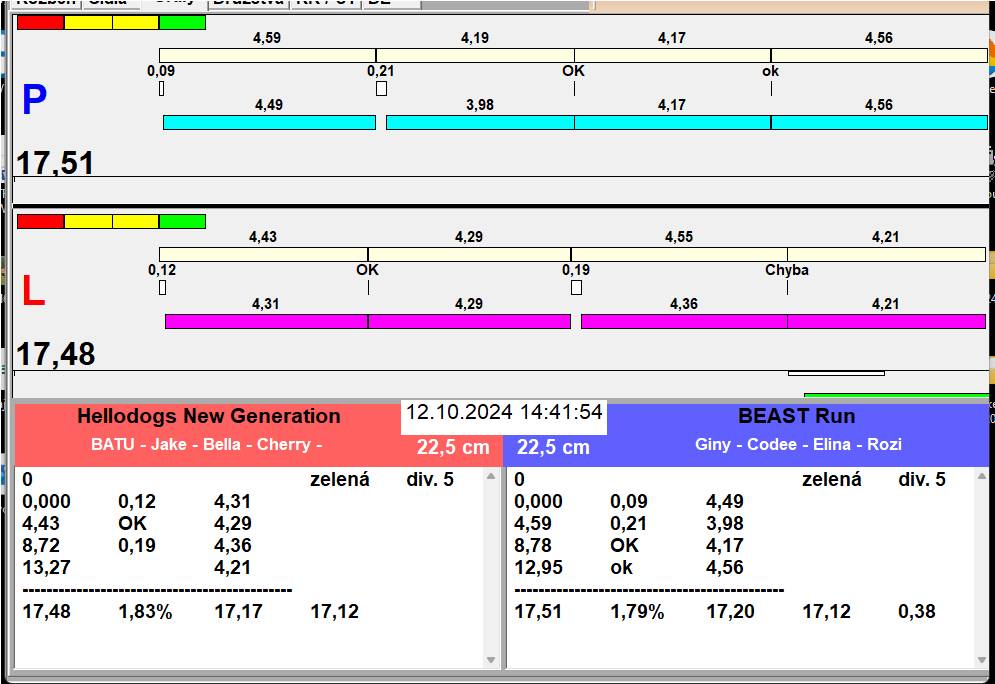Select the first magenta bar labeled 4,31
The width and height of the screenshot is (995, 684).
(266, 321)
